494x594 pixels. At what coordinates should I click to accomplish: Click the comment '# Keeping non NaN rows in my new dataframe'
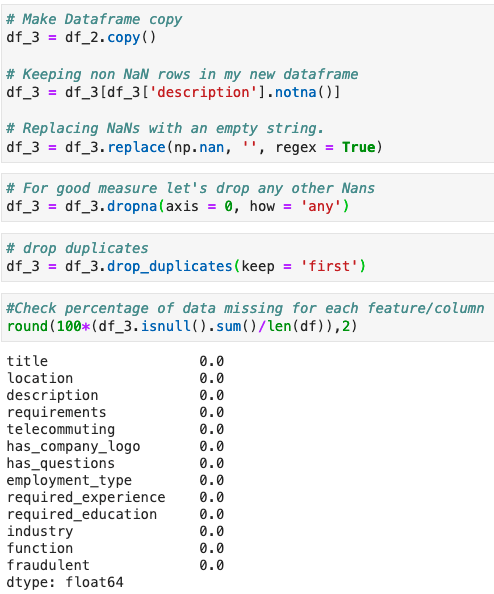[x=182, y=74]
